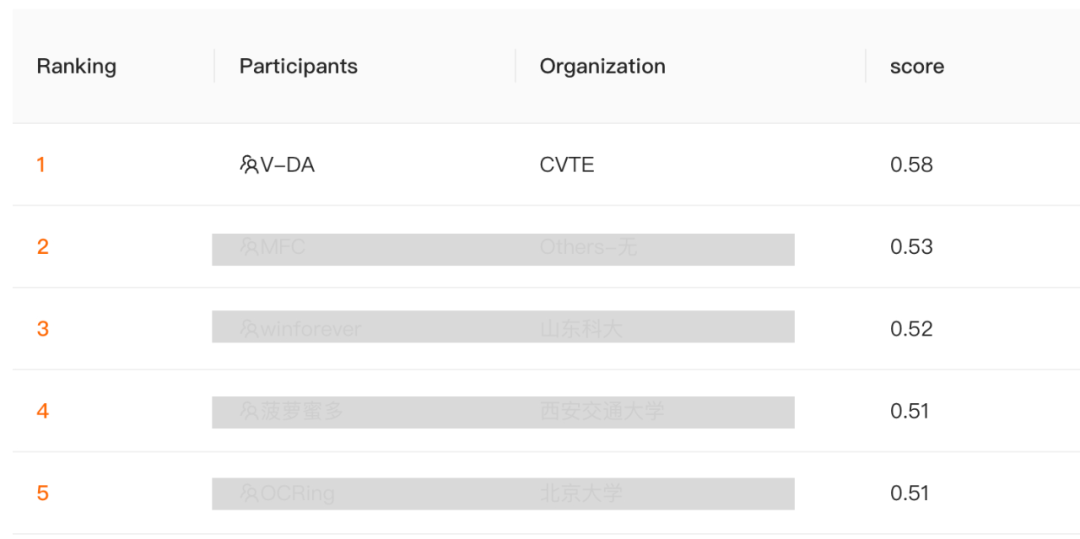Sort by the score column header

coord(916,67)
